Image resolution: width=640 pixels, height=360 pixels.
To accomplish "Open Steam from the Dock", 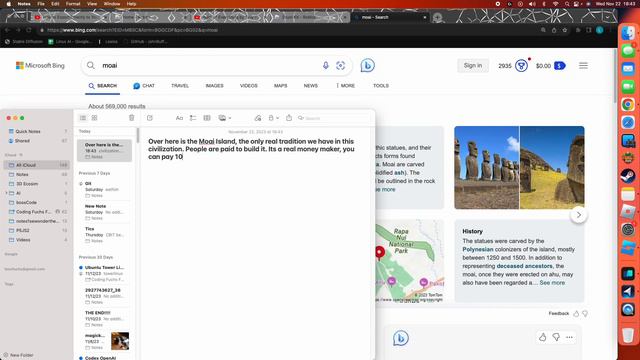I will point(628,176).
